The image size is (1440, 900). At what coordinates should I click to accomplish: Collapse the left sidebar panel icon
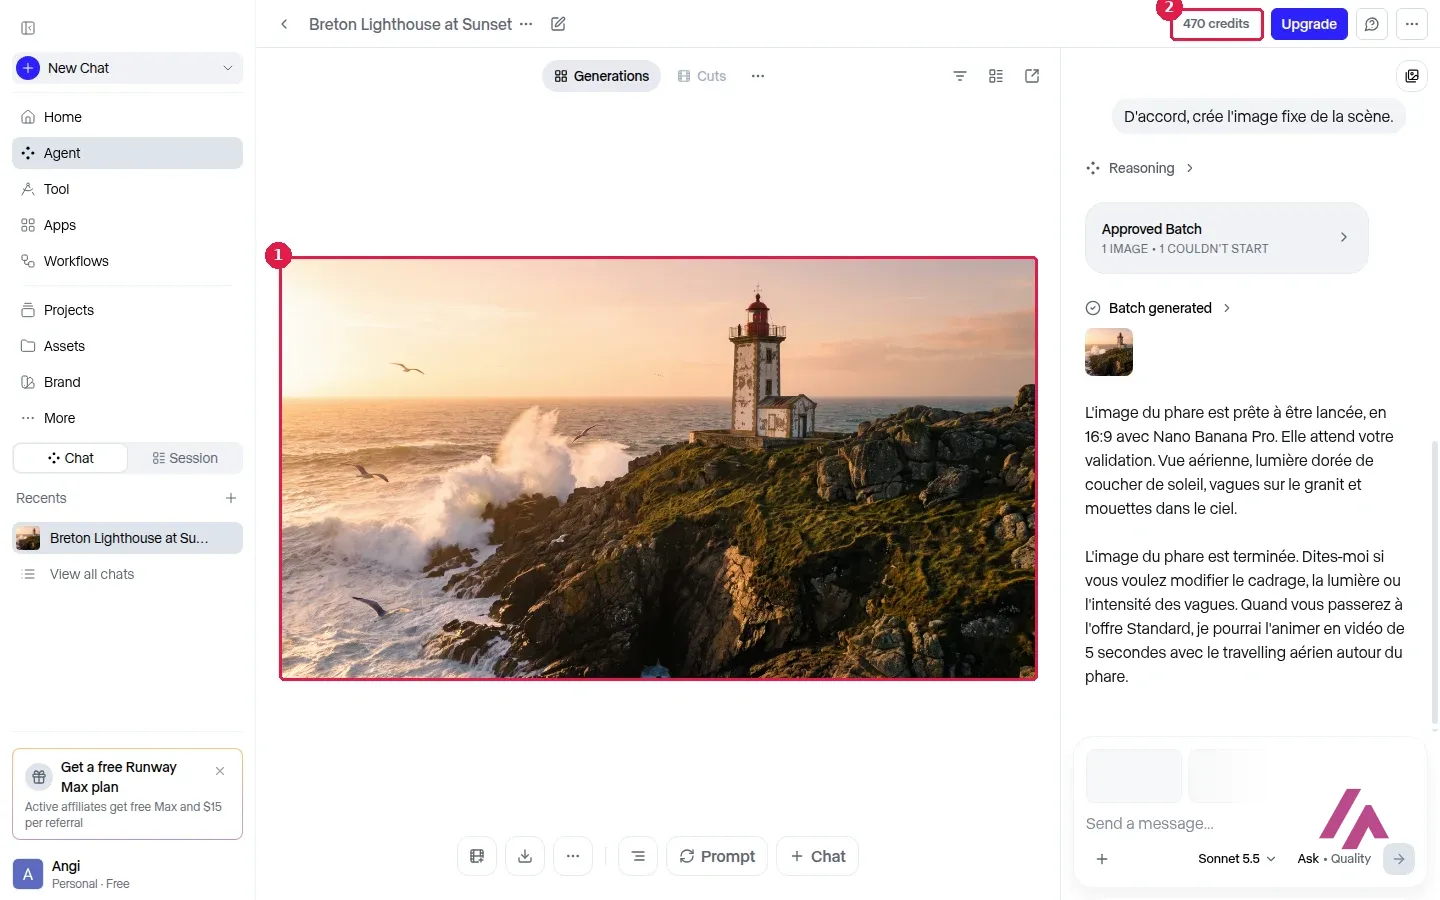point(28,28)
